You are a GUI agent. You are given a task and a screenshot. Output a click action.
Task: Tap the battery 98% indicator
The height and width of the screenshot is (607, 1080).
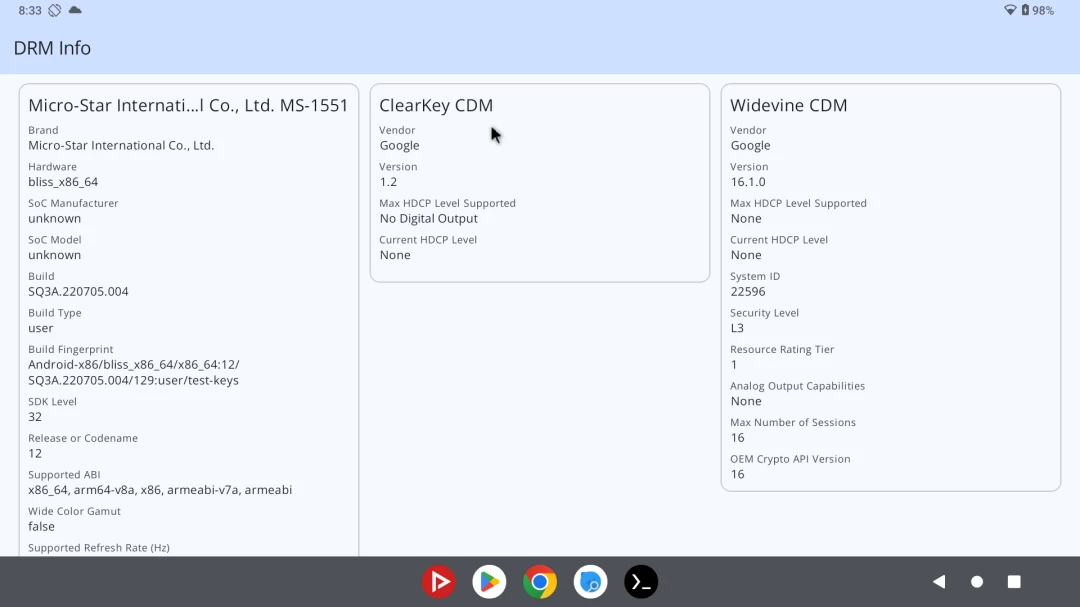point(1038,10)
